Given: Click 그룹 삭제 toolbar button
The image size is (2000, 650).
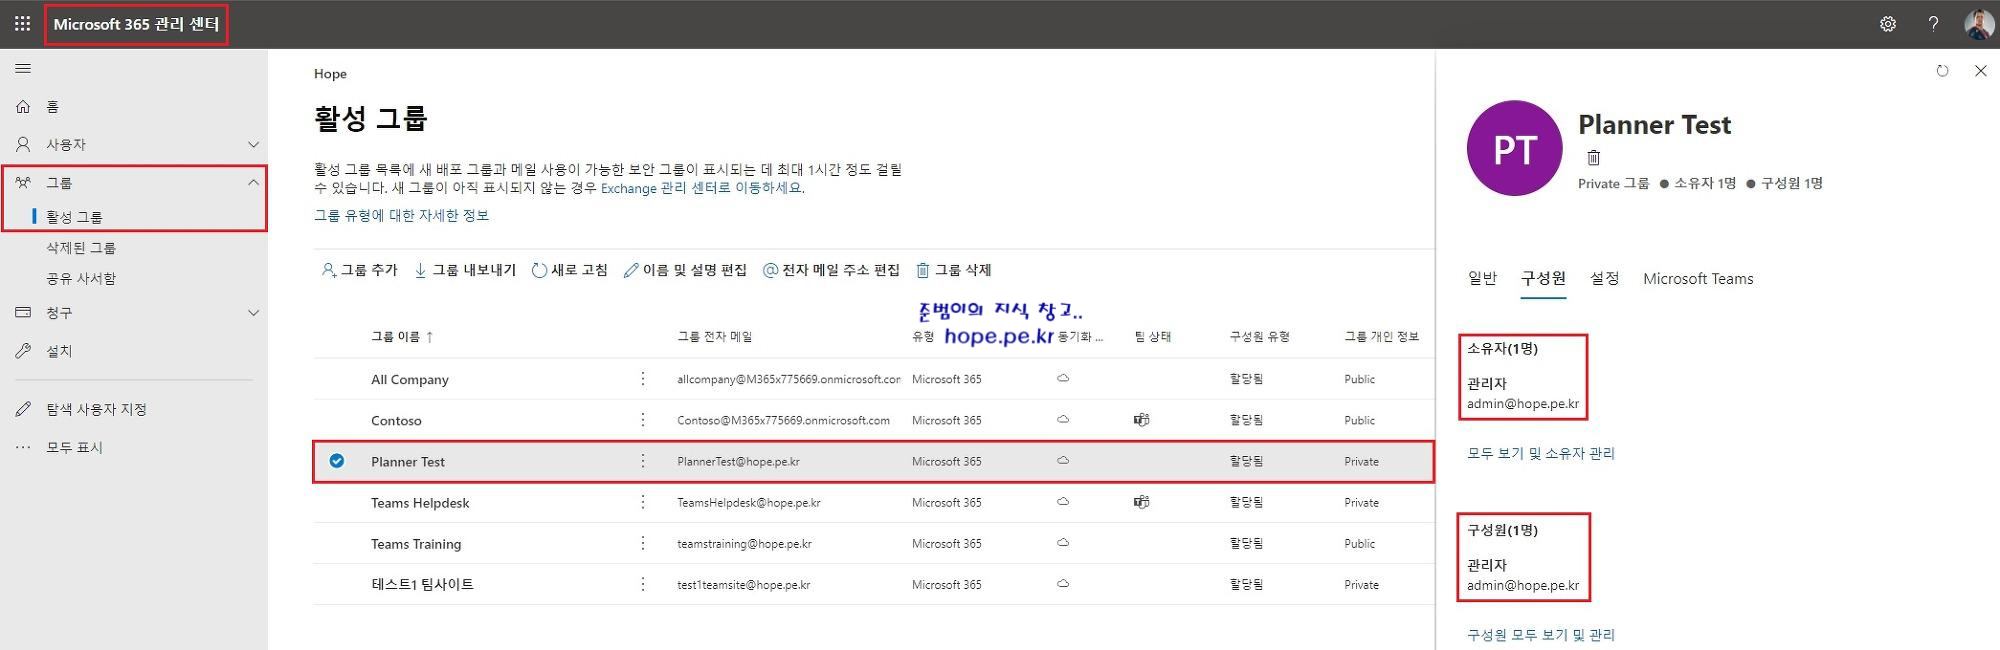Looking at the screenshot, I should click(954, 270).
